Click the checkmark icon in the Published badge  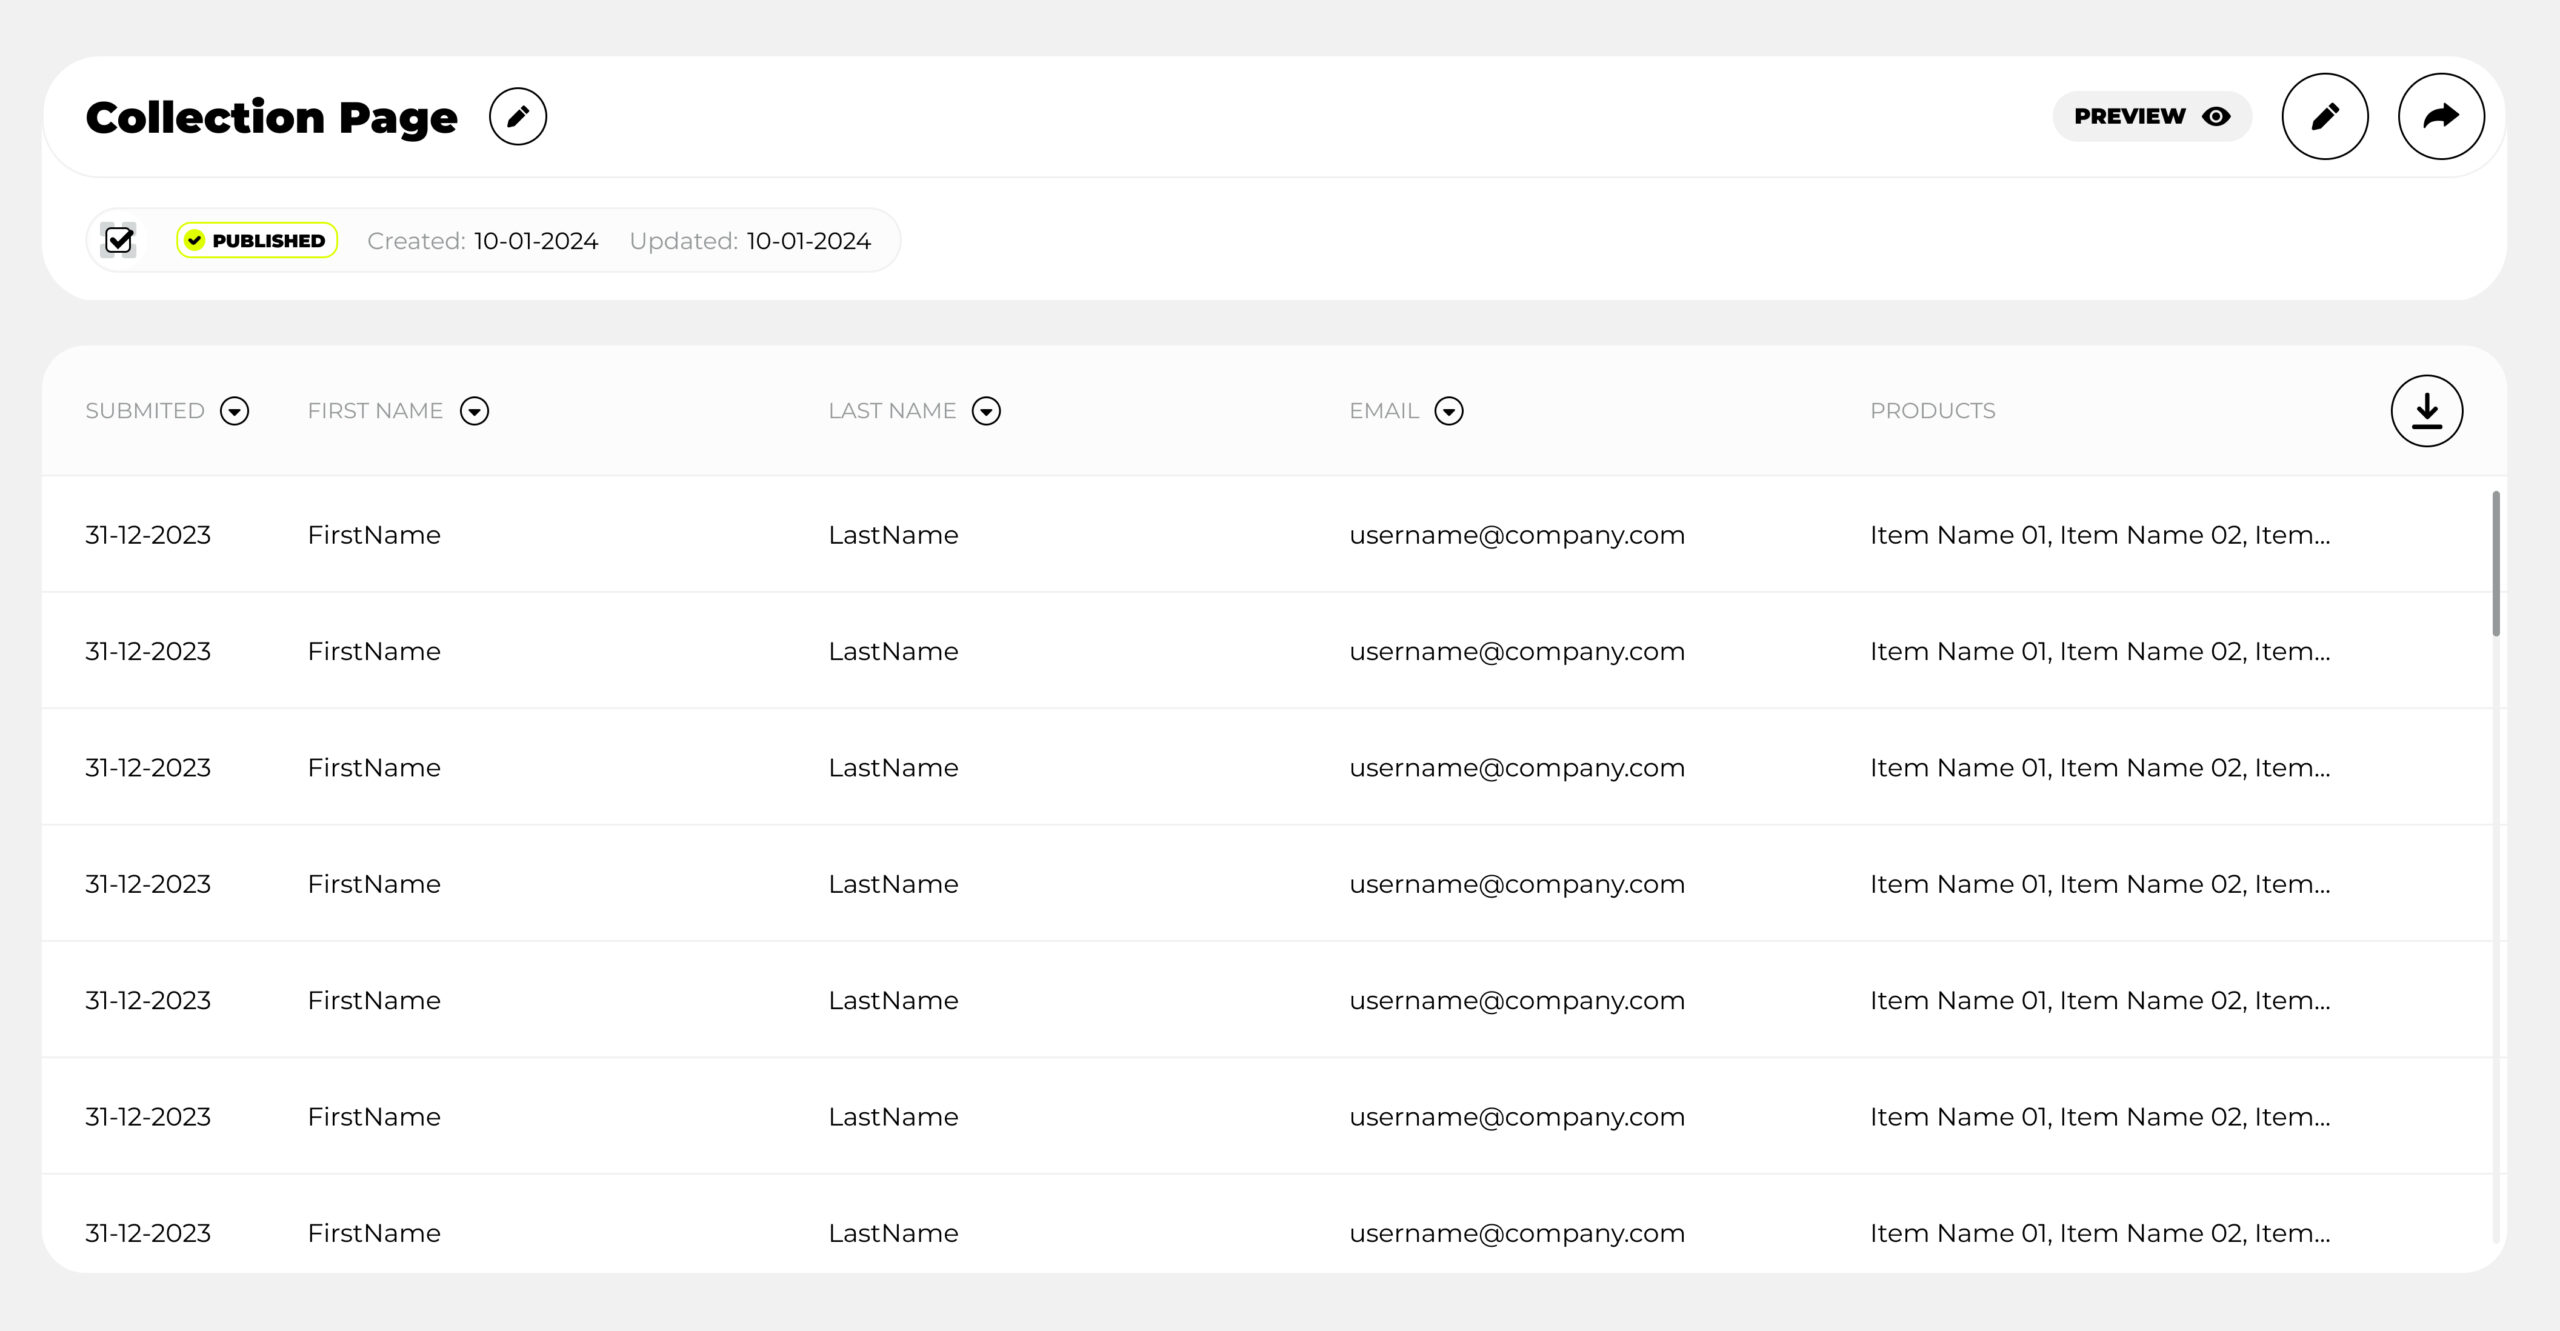tap(197, 240)
